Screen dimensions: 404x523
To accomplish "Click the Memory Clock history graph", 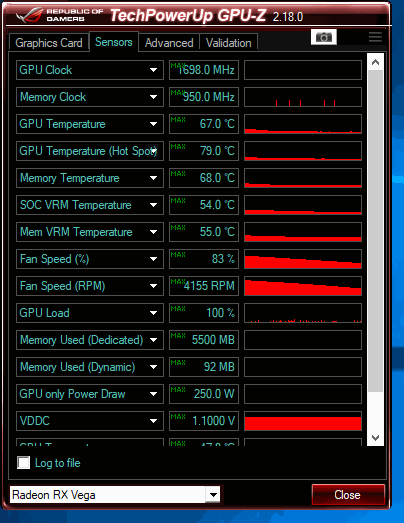I will point(303,97).
